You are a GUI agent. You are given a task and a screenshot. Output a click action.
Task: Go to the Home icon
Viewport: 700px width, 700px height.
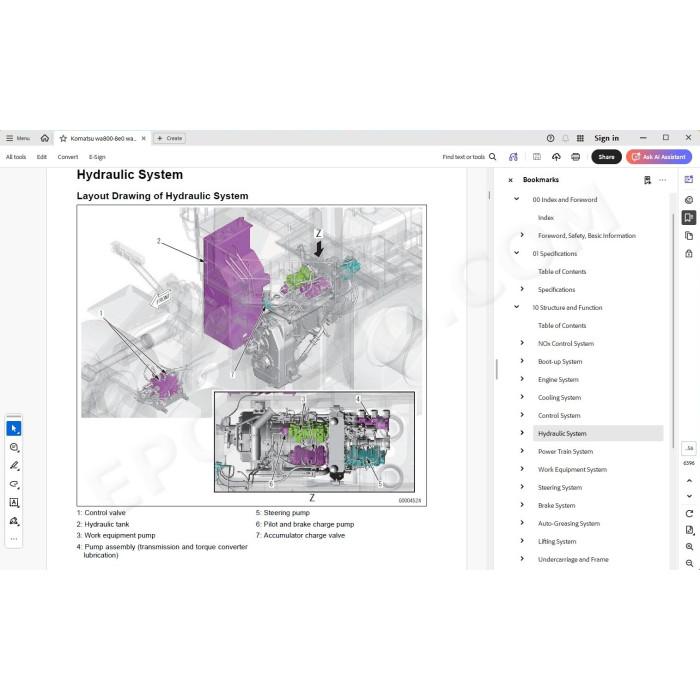45,138
